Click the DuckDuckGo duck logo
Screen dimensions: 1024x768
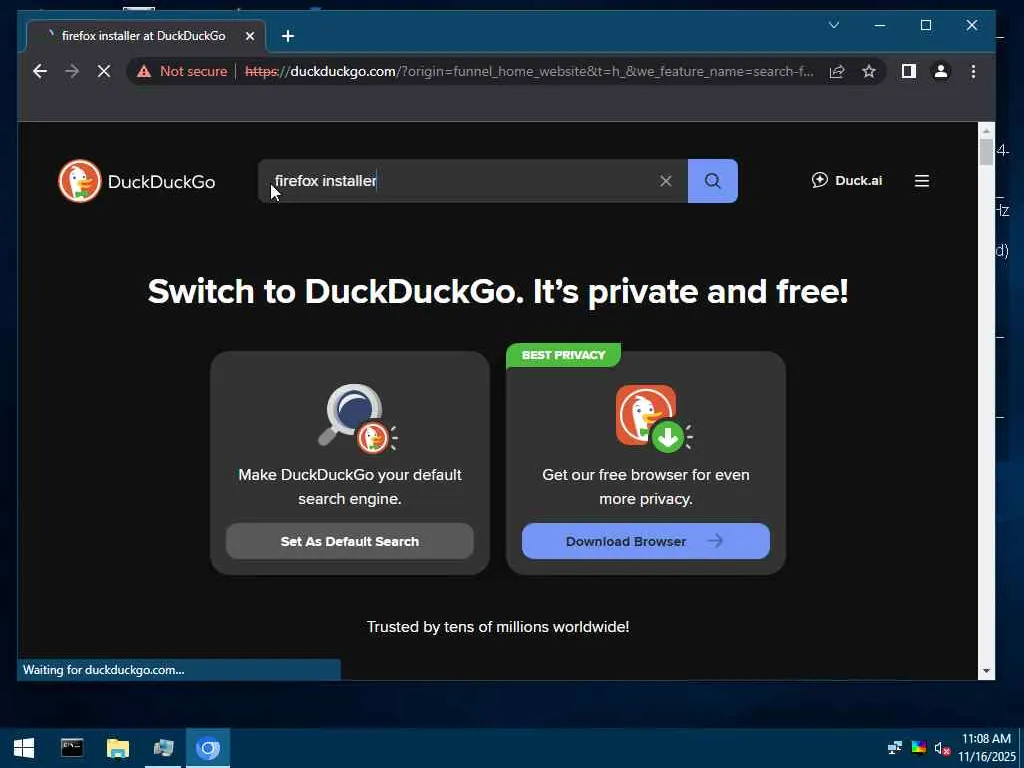coord(80,181)
